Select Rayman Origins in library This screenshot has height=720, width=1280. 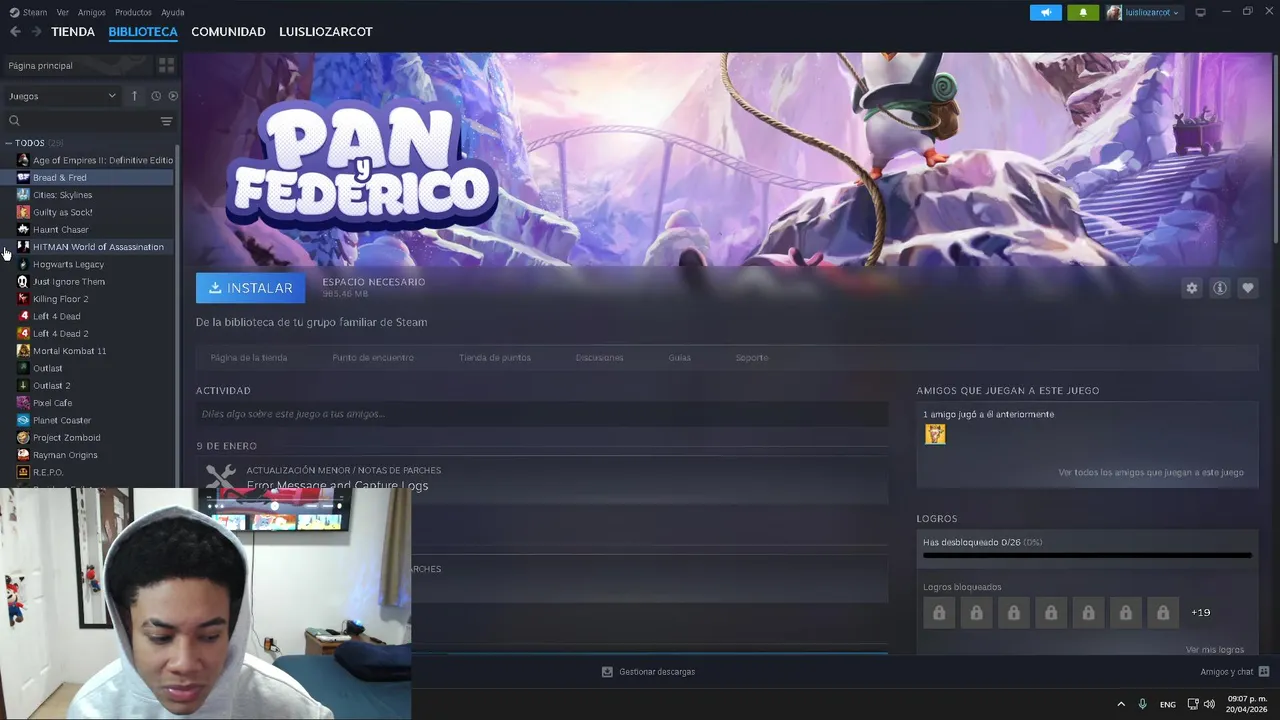(95, 455)
